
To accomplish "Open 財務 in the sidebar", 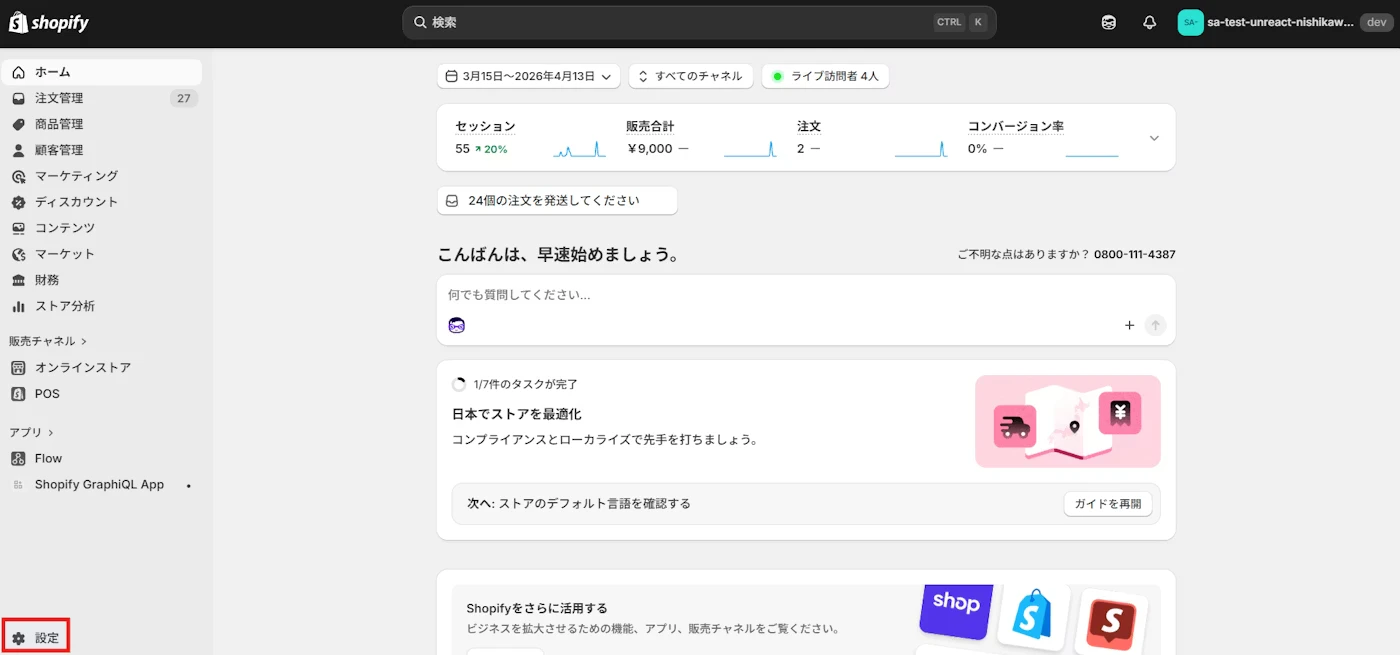I will coord(102,280).
